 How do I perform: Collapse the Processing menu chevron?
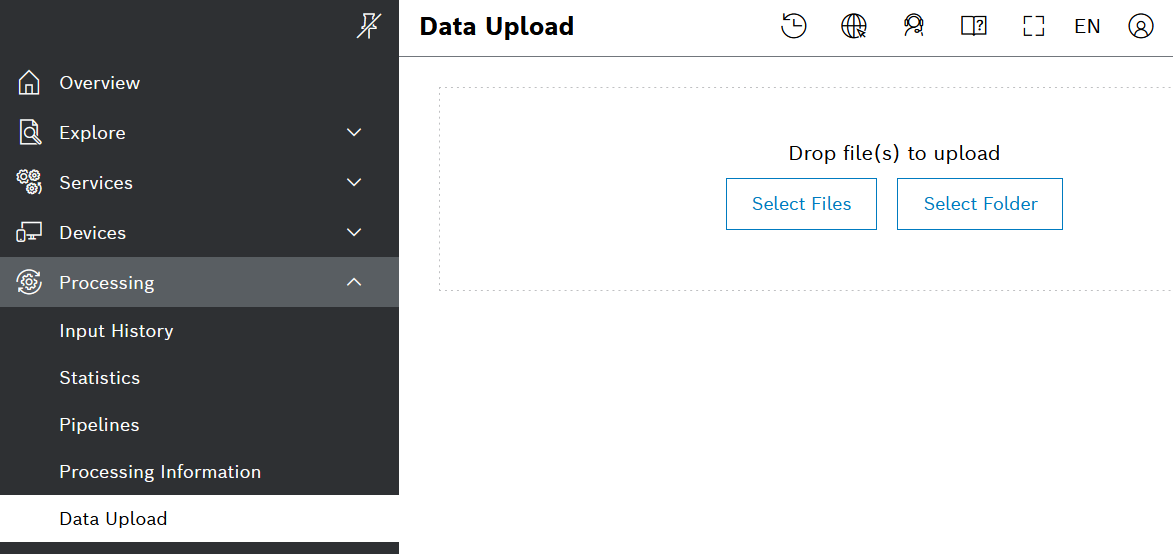(x=354, y=283)
